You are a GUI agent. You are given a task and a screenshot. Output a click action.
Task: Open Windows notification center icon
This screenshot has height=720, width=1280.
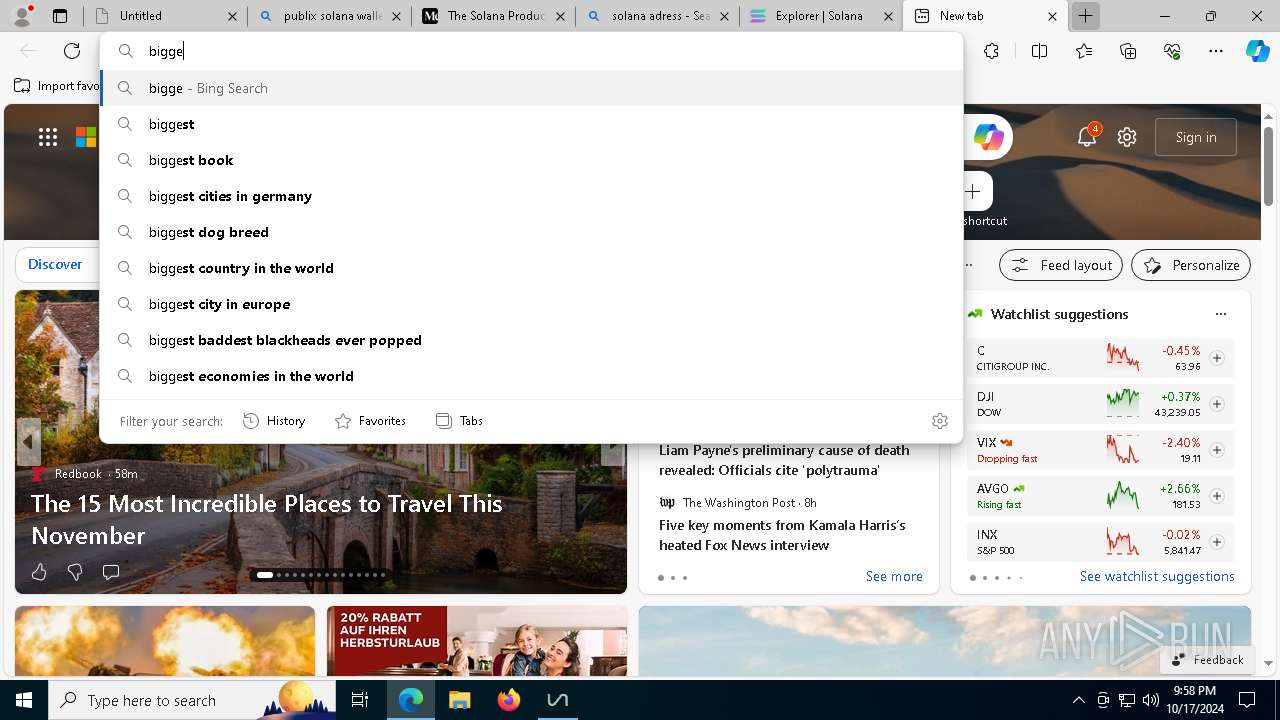point(1247,700)
